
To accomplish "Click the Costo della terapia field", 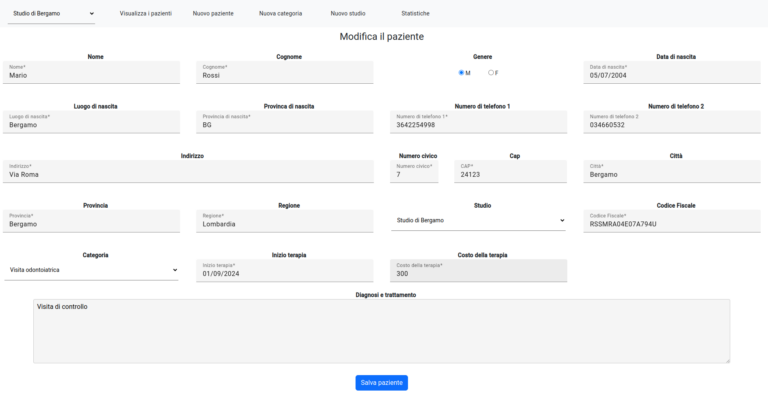I will point(479,271).
